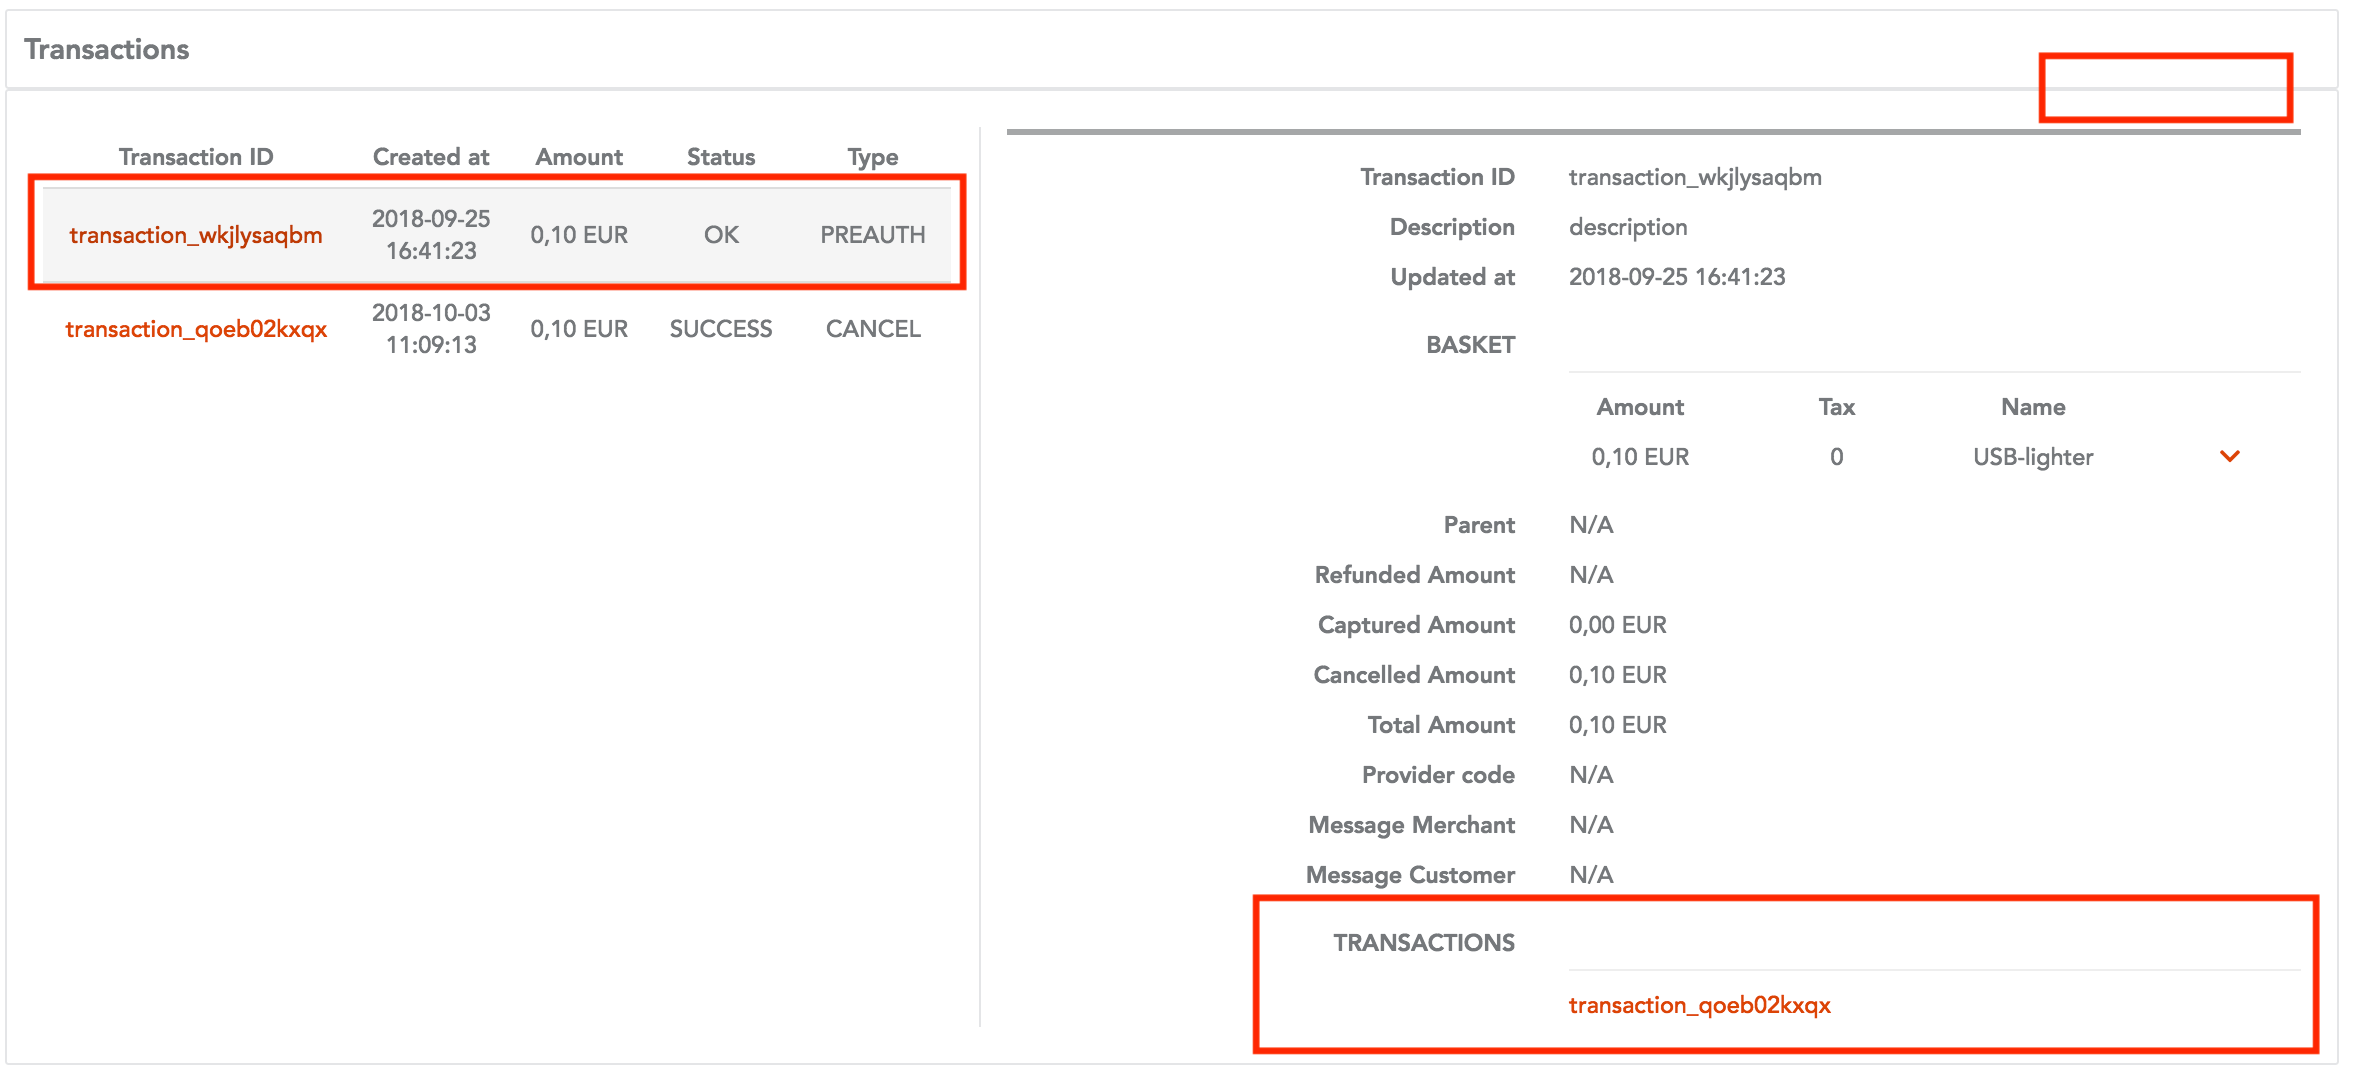2353x1080 pixels.
Task: Select transaction_wkjlysaqbm value in details pane
Action: [x=1695, y=177]
